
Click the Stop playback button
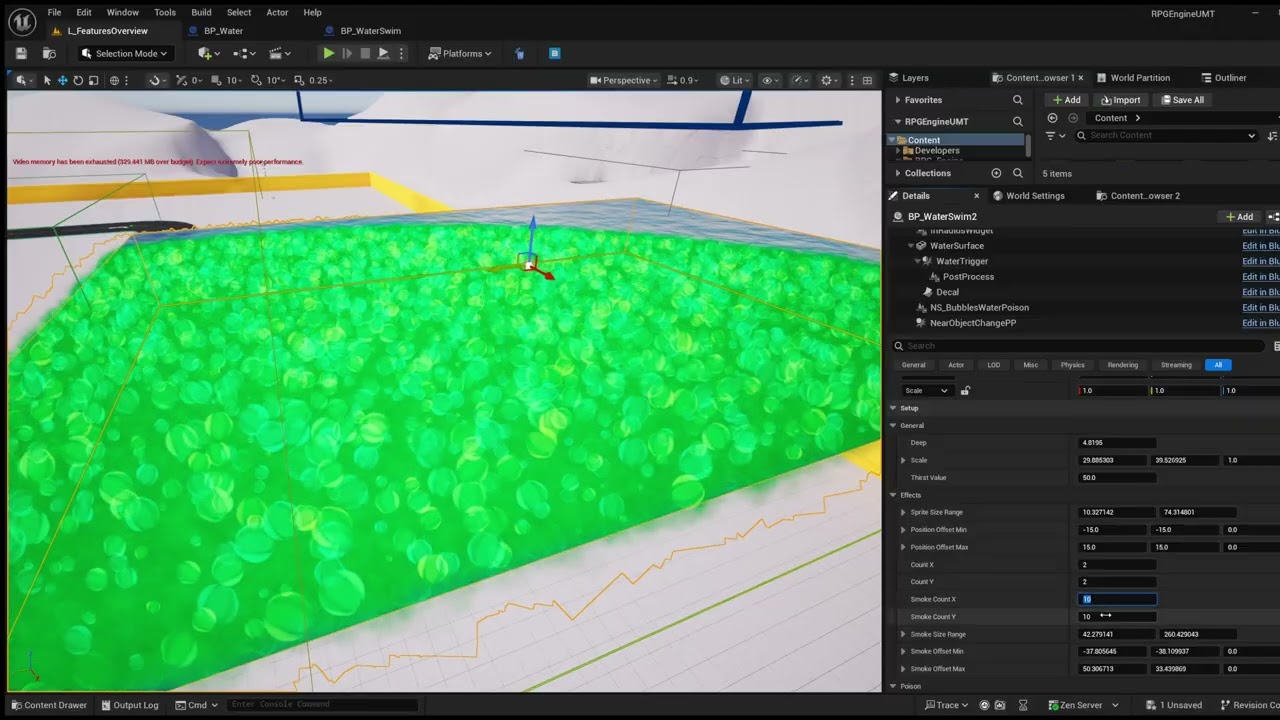(x=365, y=53)
